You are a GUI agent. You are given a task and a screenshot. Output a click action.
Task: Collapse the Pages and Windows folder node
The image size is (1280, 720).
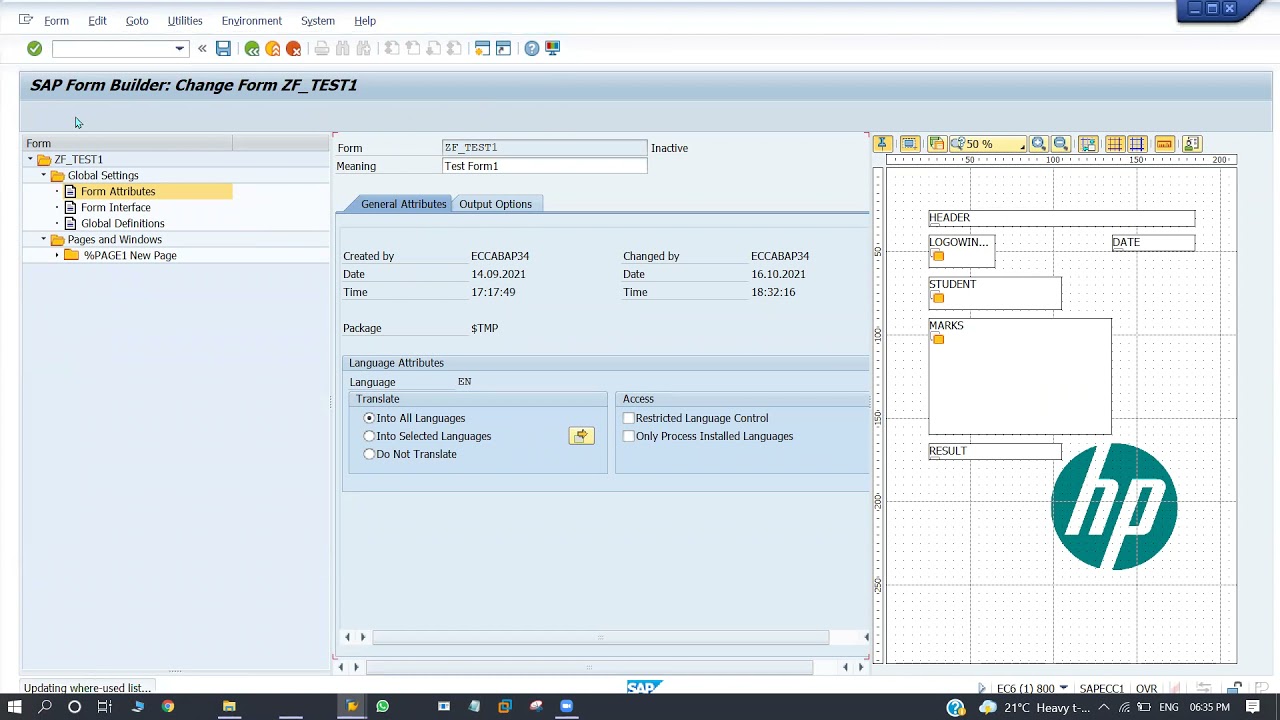point(44,239)
